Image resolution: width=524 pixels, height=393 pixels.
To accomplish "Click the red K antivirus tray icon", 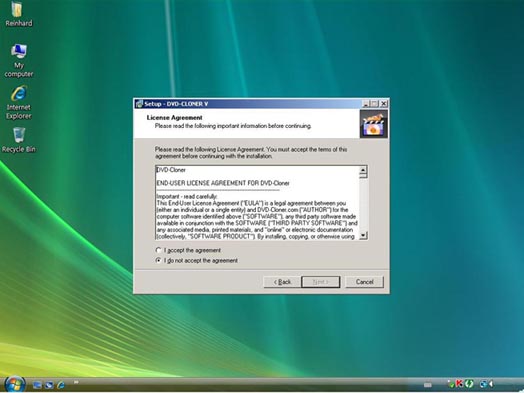I will point(459,383).
